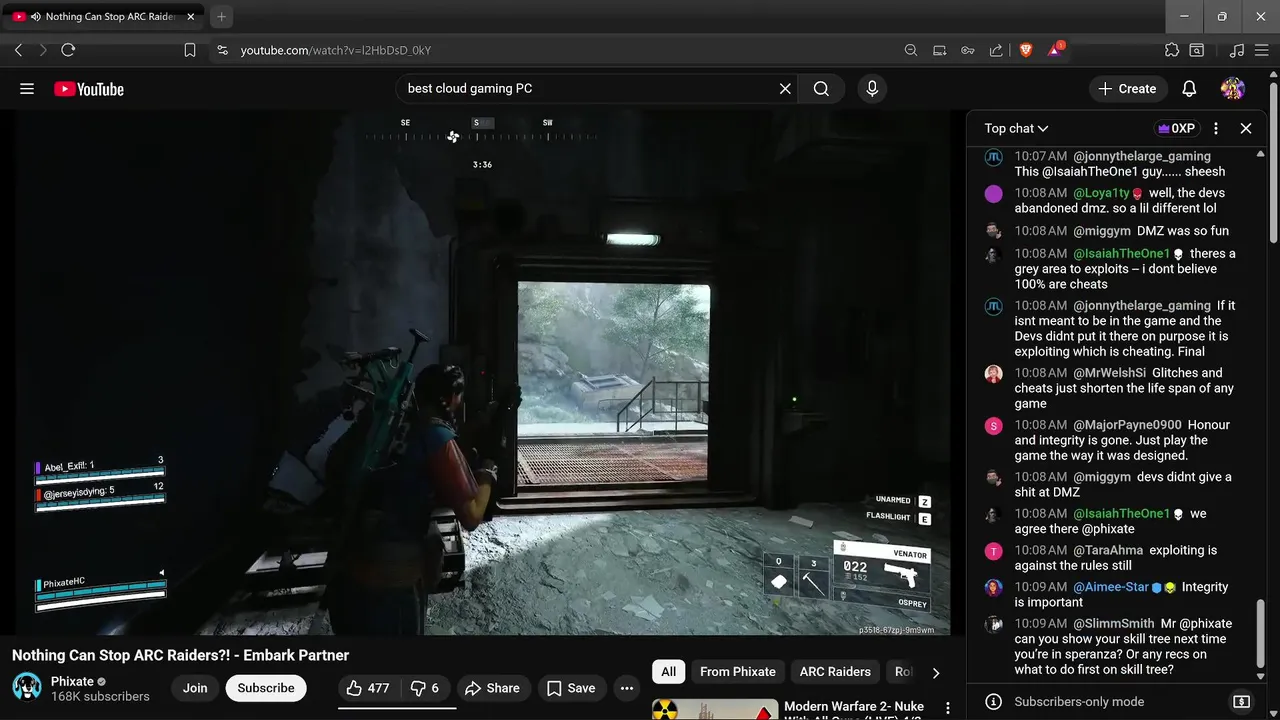This screenshot has width=1280, height=720.
Task: Show more filter chips arrow
Action: 935,672
